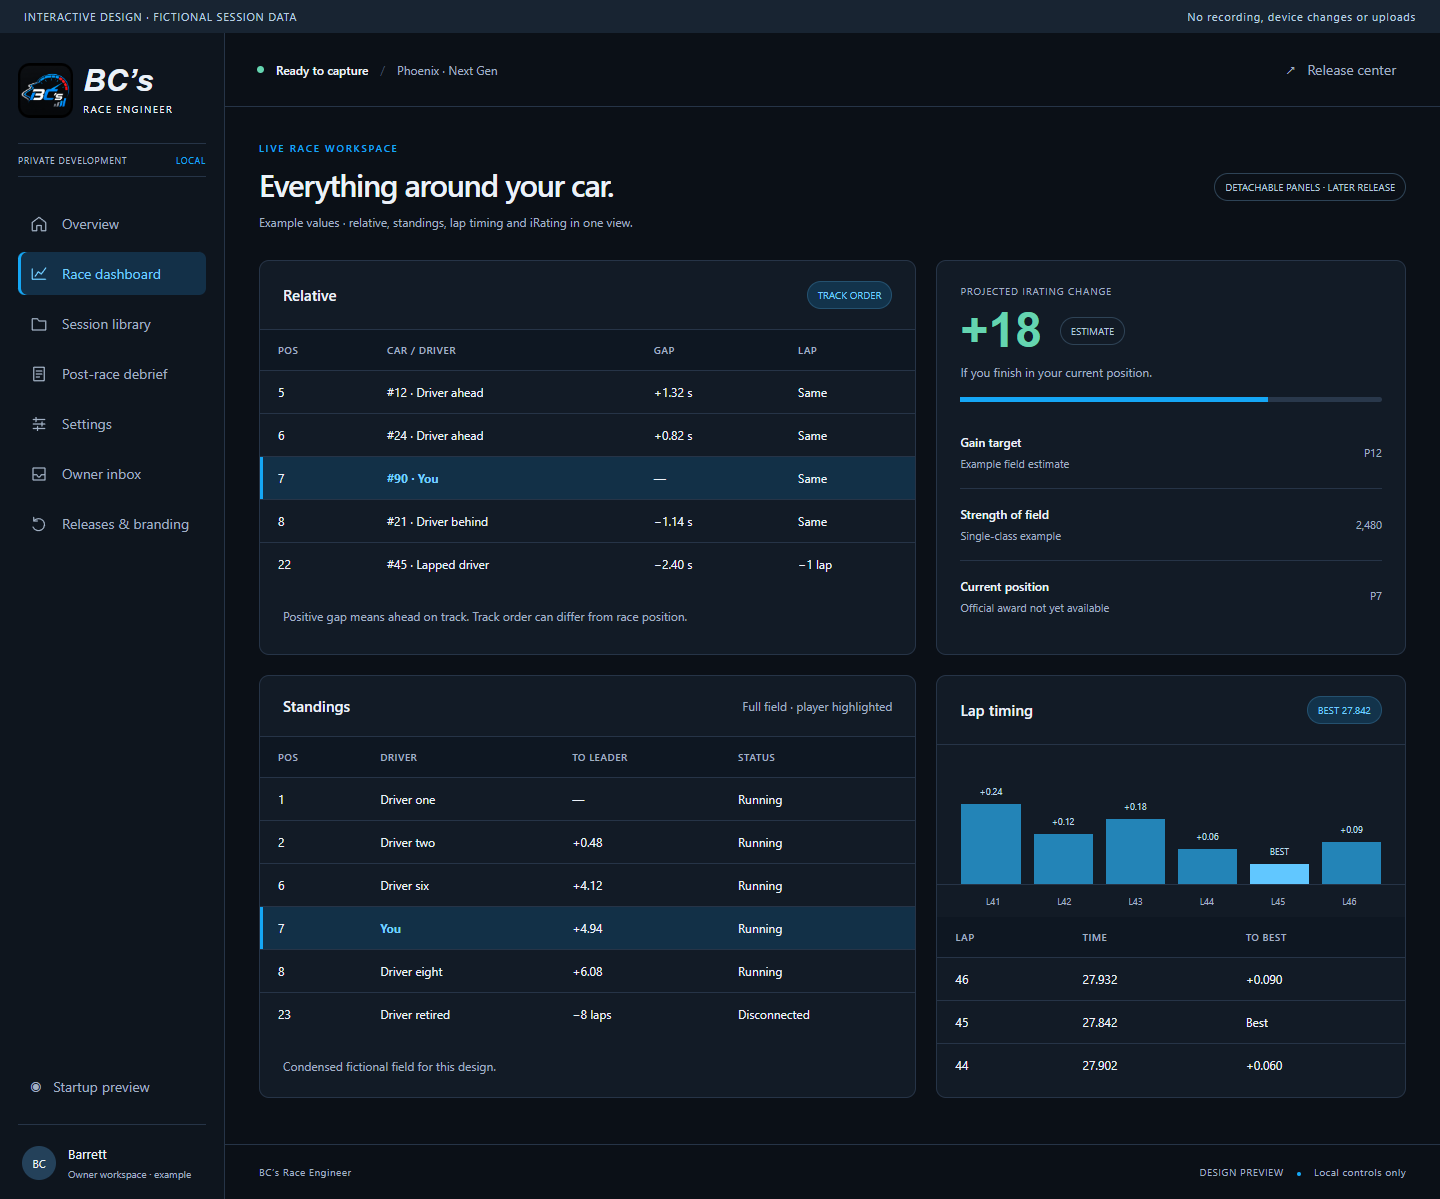
Task: Open the Overview page
Action: (112, 224)
